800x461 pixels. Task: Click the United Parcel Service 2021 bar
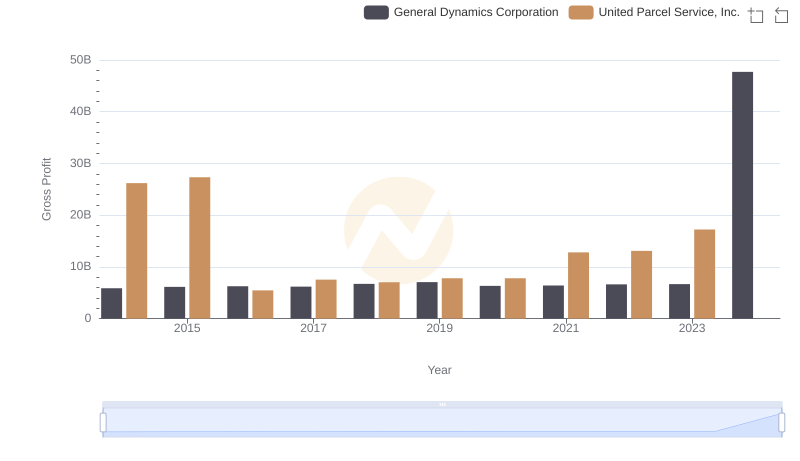pyautogui.click(x=579, y=286)
